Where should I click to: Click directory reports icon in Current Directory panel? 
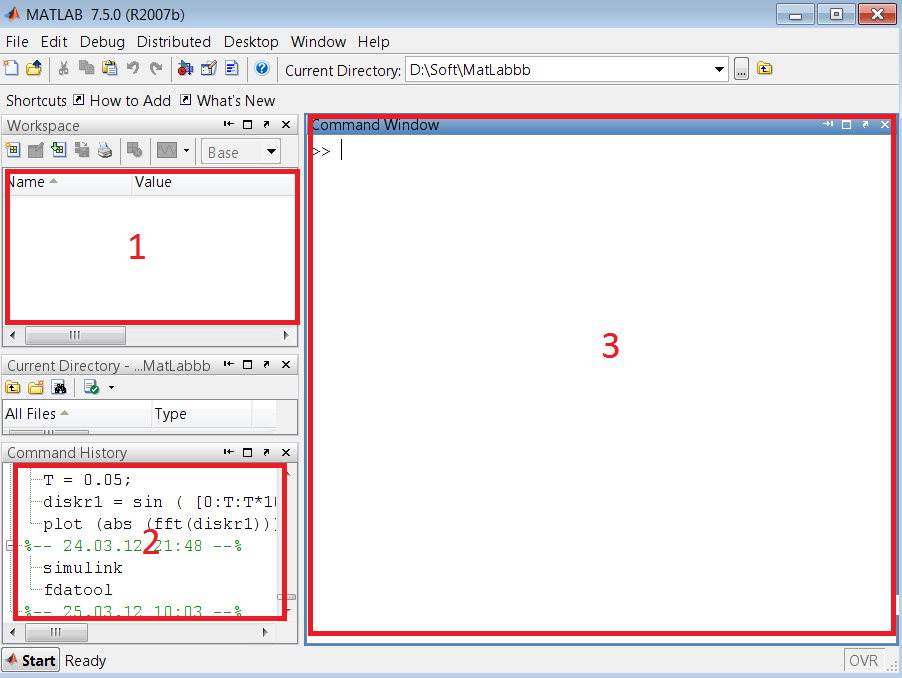click(x=91, y=388)
